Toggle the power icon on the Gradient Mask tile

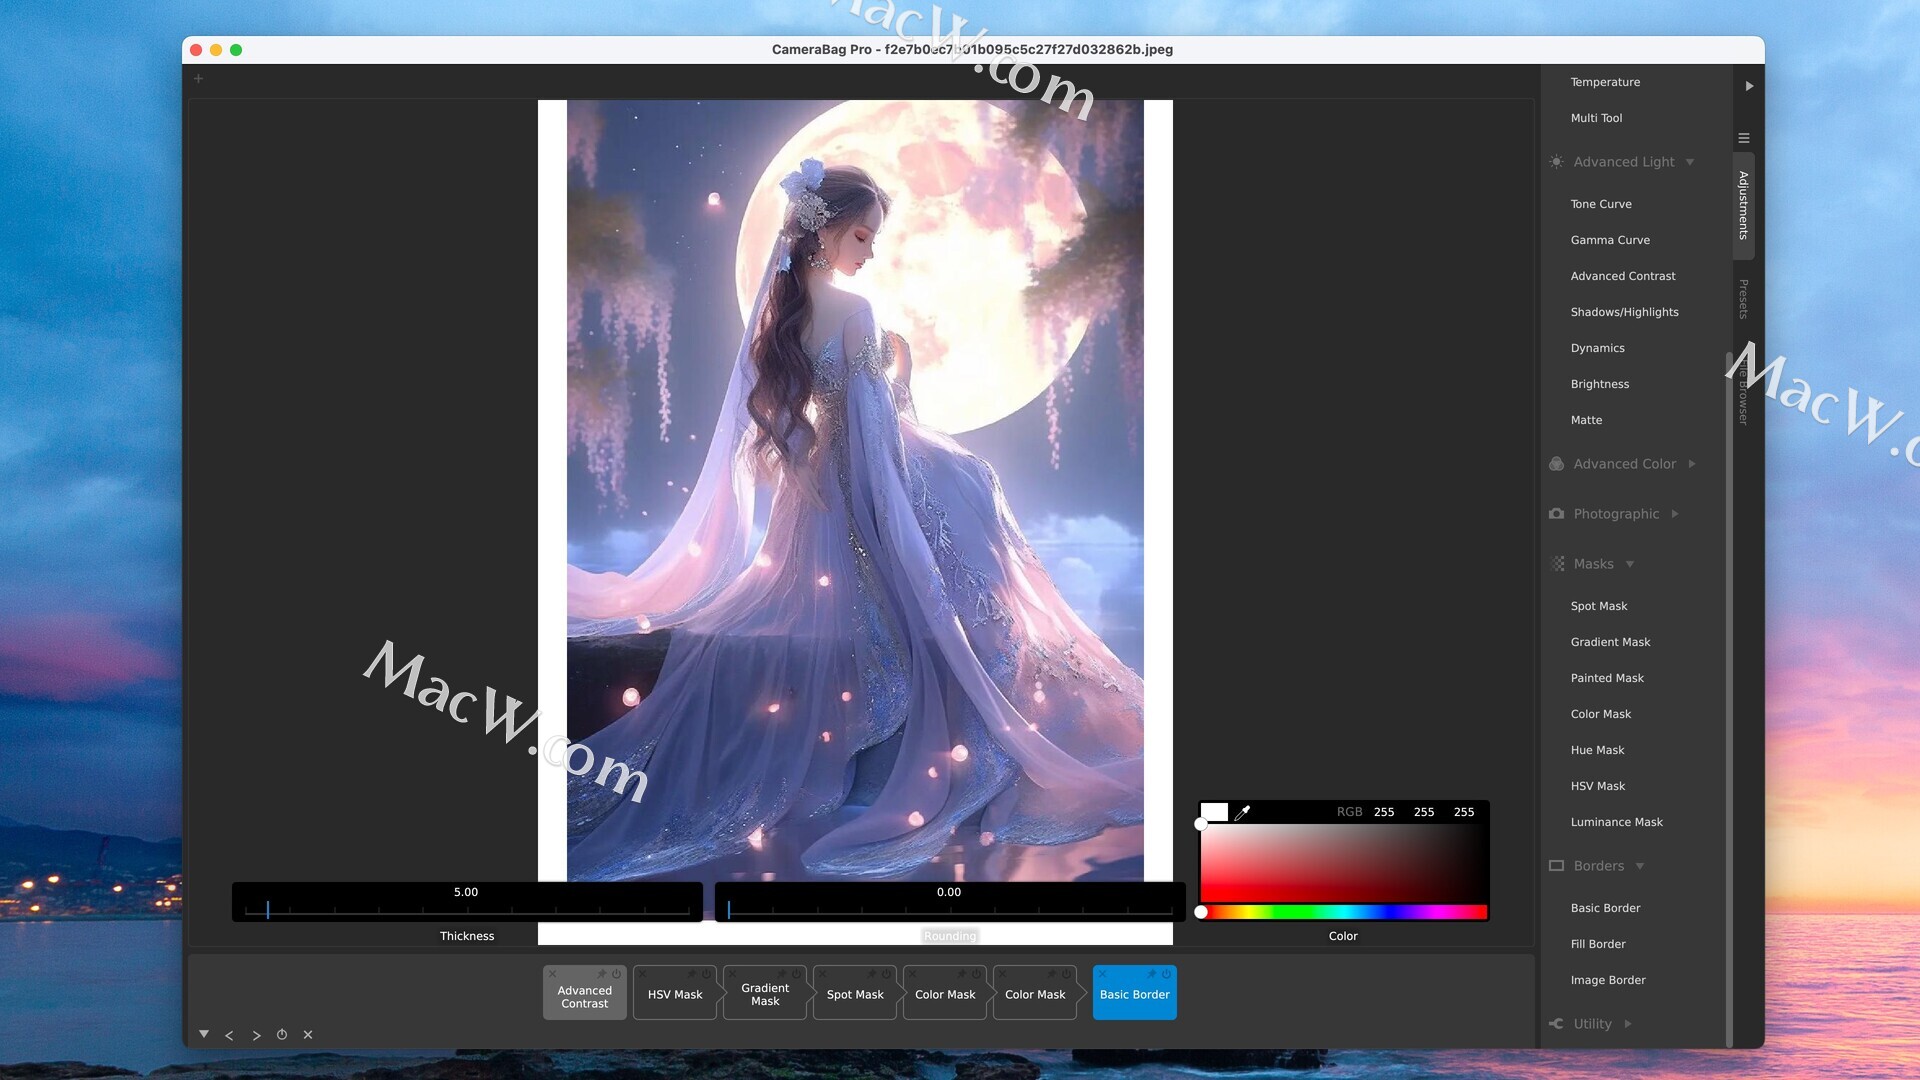point(796,974)
